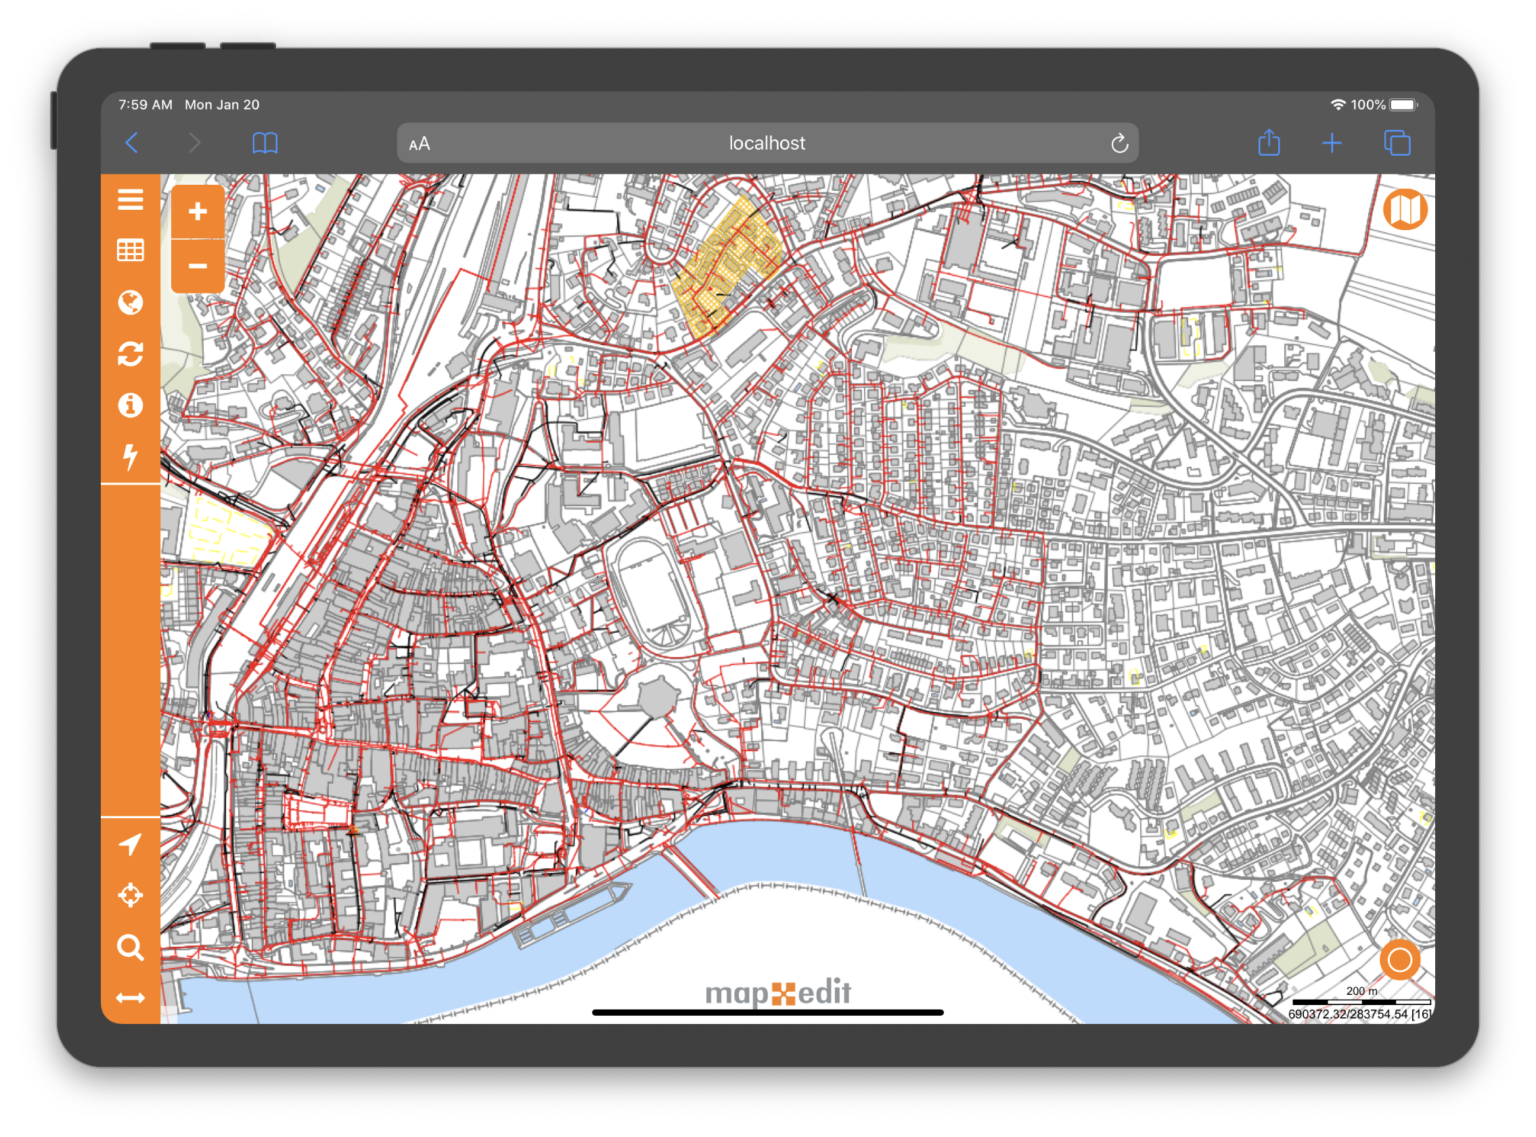Image resolution: width=1536 pixels, height=1137 pixels.
Task: Click the crosshair target icon
Action: (x=130, y=895)
